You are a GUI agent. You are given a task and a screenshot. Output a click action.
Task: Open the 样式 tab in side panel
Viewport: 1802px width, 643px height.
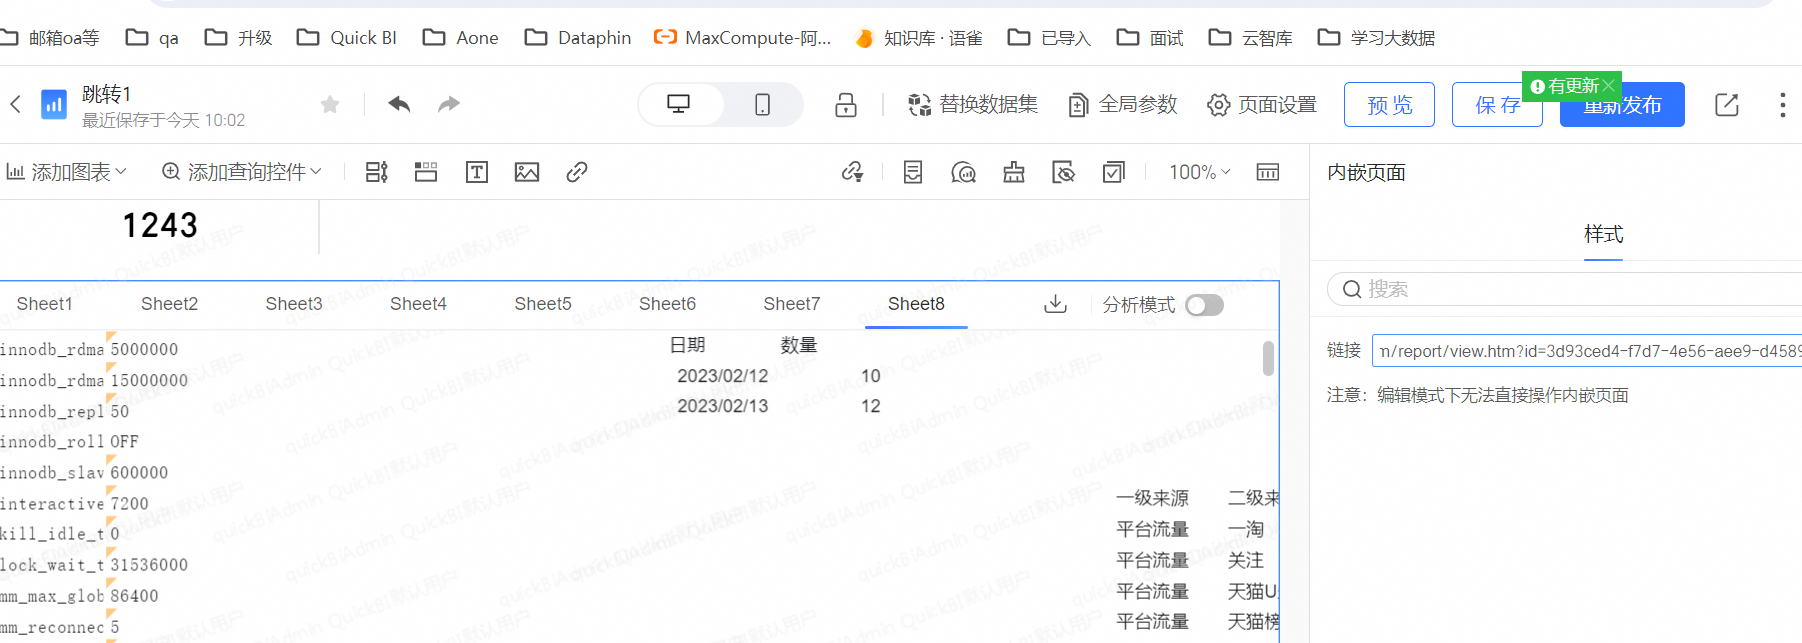pos(1603,235)
